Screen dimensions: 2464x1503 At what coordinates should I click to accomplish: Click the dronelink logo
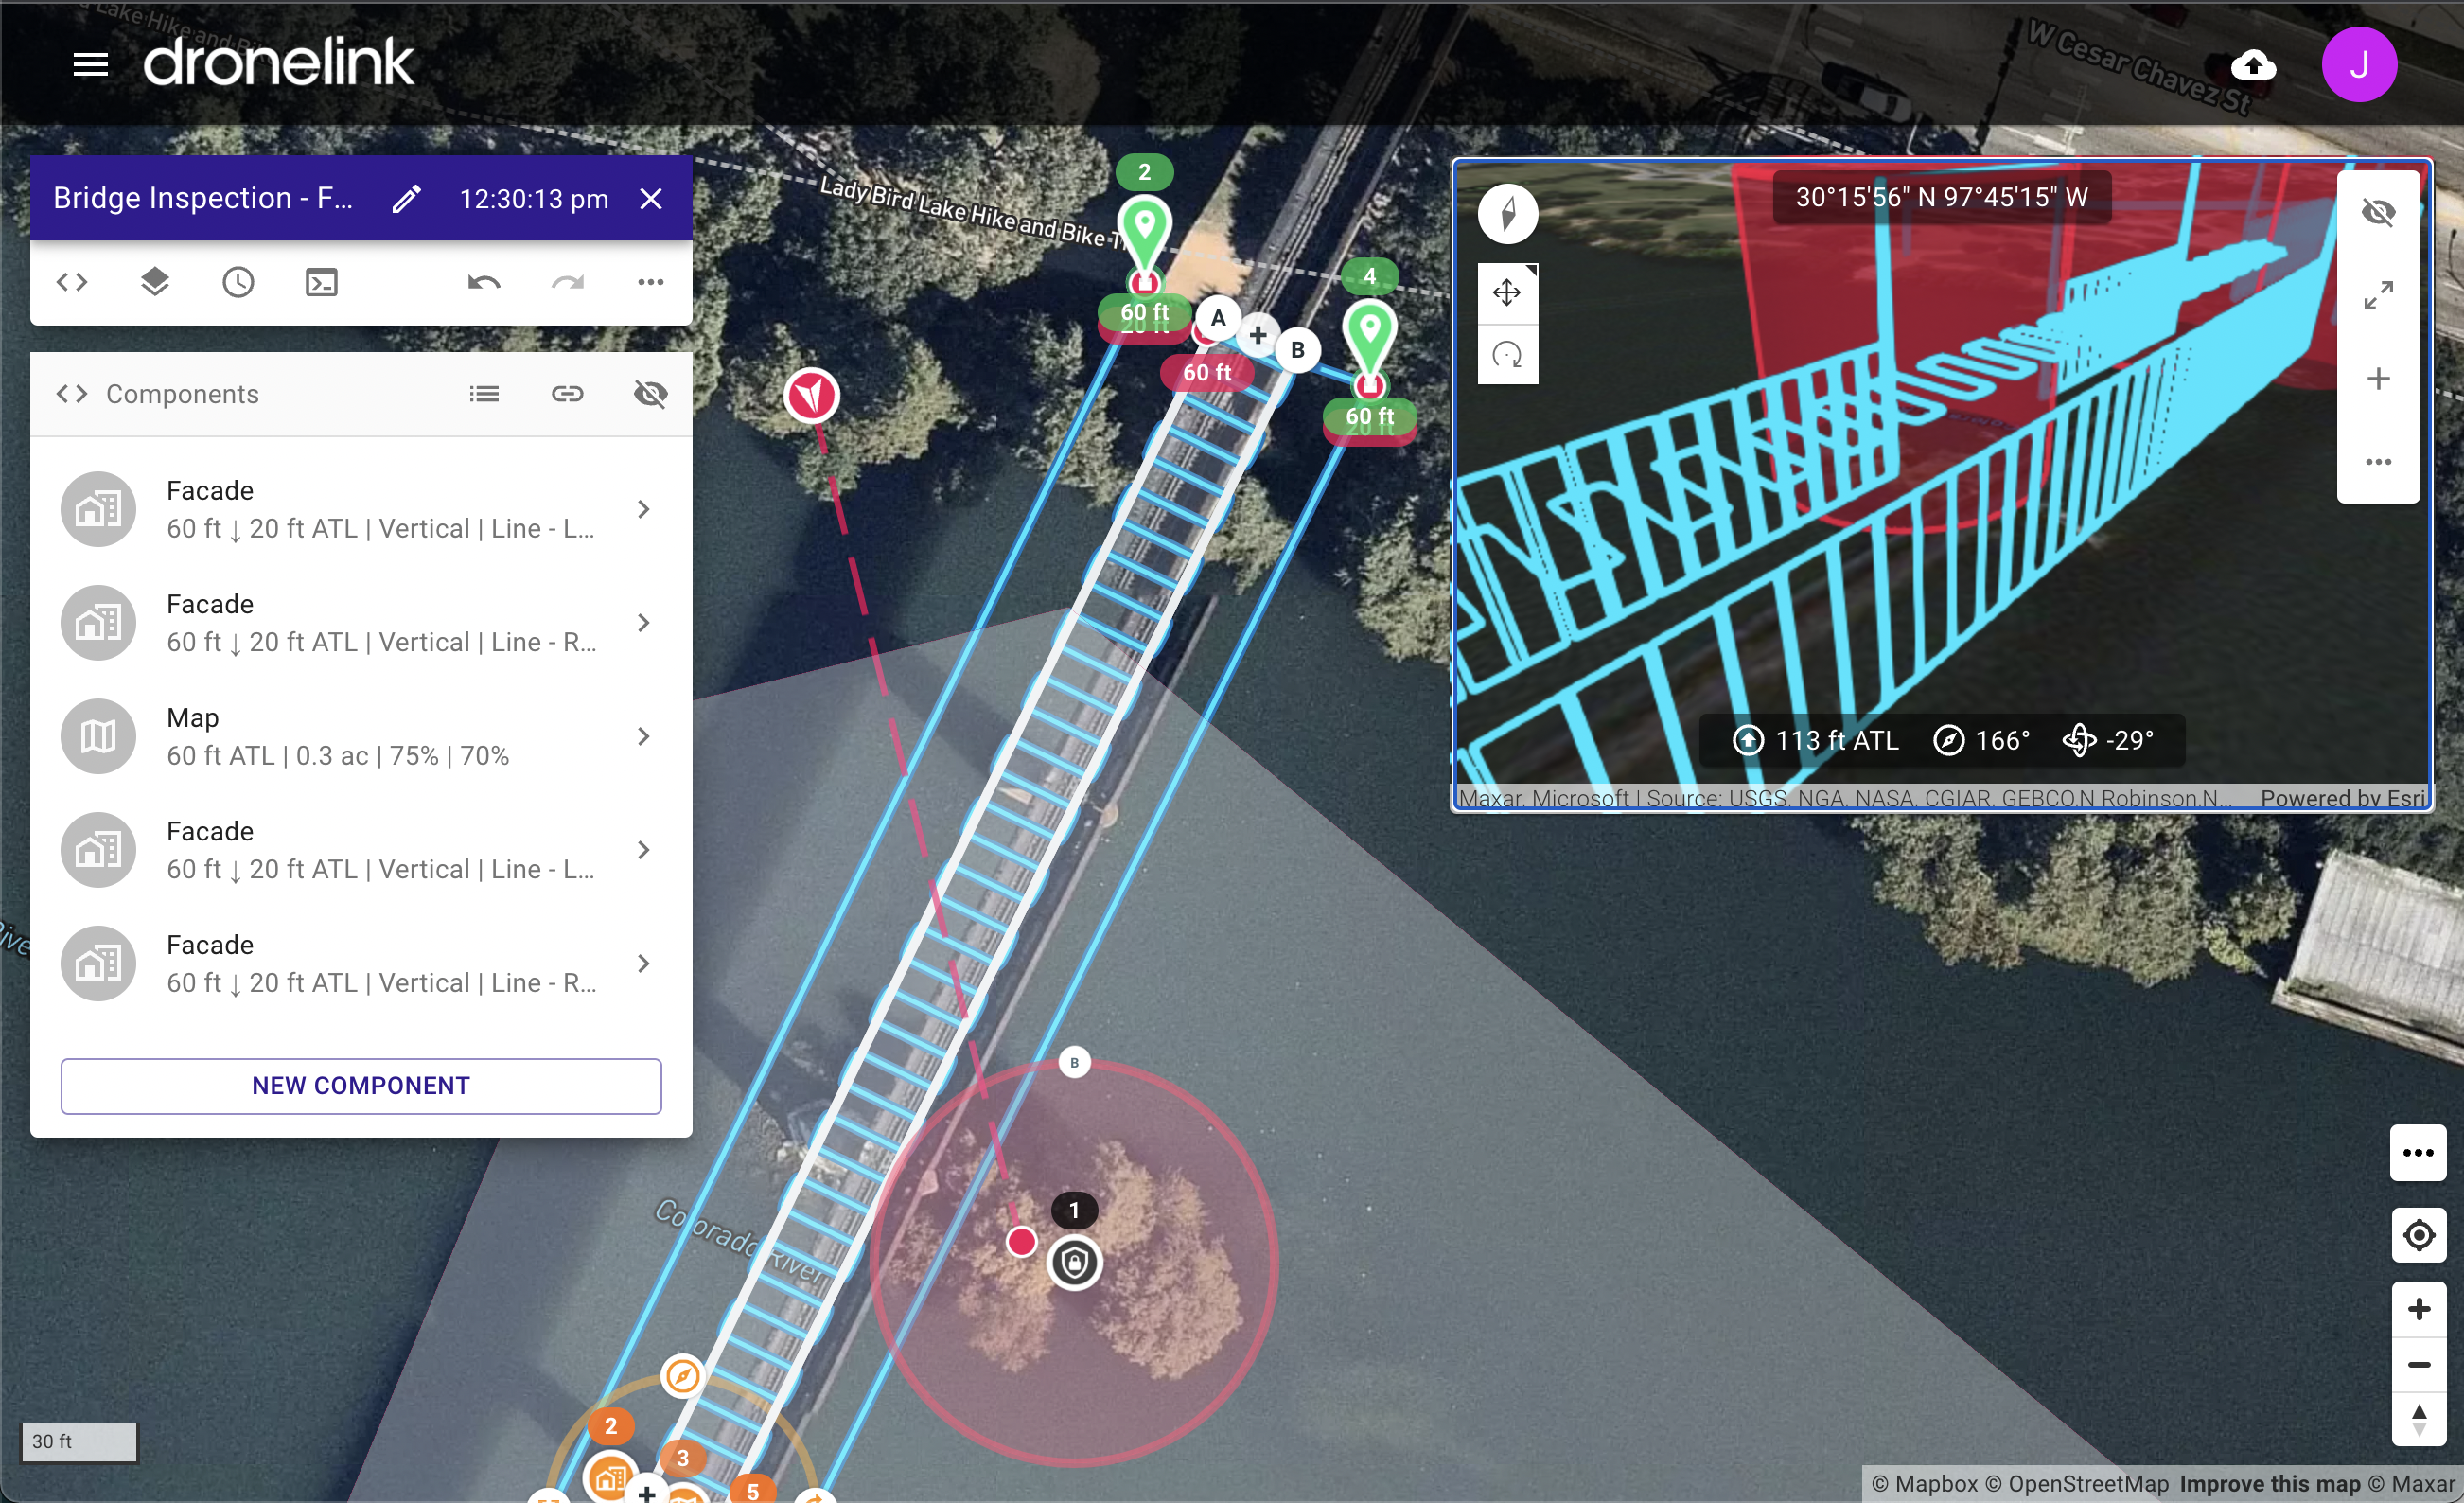pos(278,63)
